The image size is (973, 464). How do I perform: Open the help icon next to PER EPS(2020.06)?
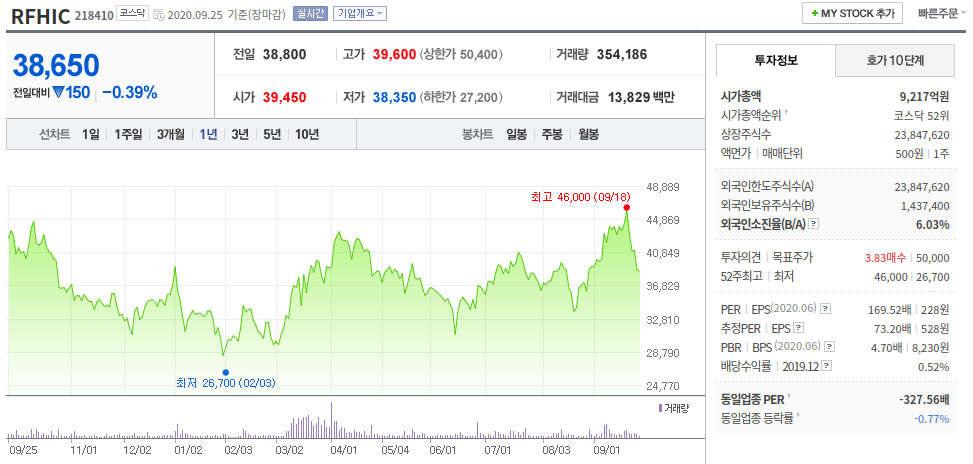(826, 308)
